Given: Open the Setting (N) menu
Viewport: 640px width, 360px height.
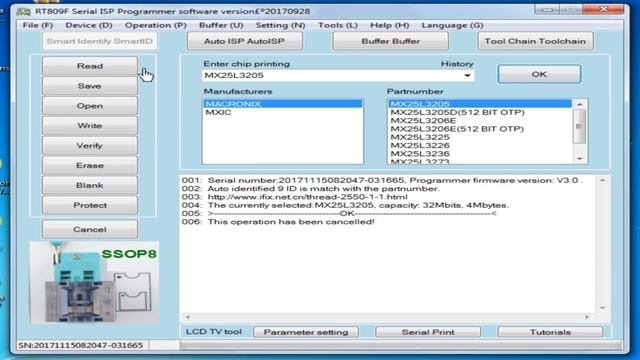Looking at the screenshot, I should point(280,25).
